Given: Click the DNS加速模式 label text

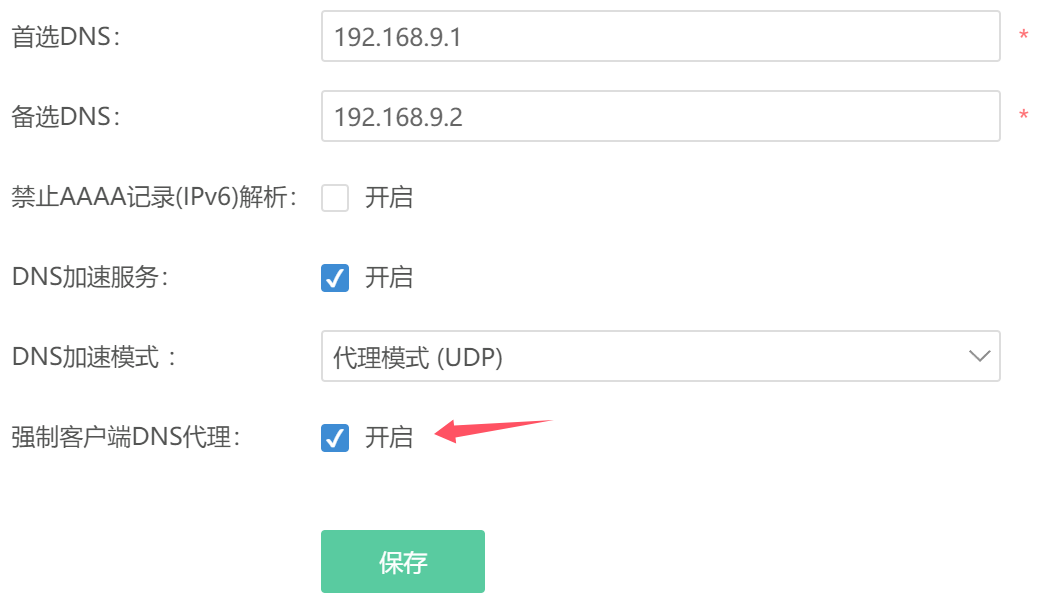Looking at the screenshot, I should (94, 357).
